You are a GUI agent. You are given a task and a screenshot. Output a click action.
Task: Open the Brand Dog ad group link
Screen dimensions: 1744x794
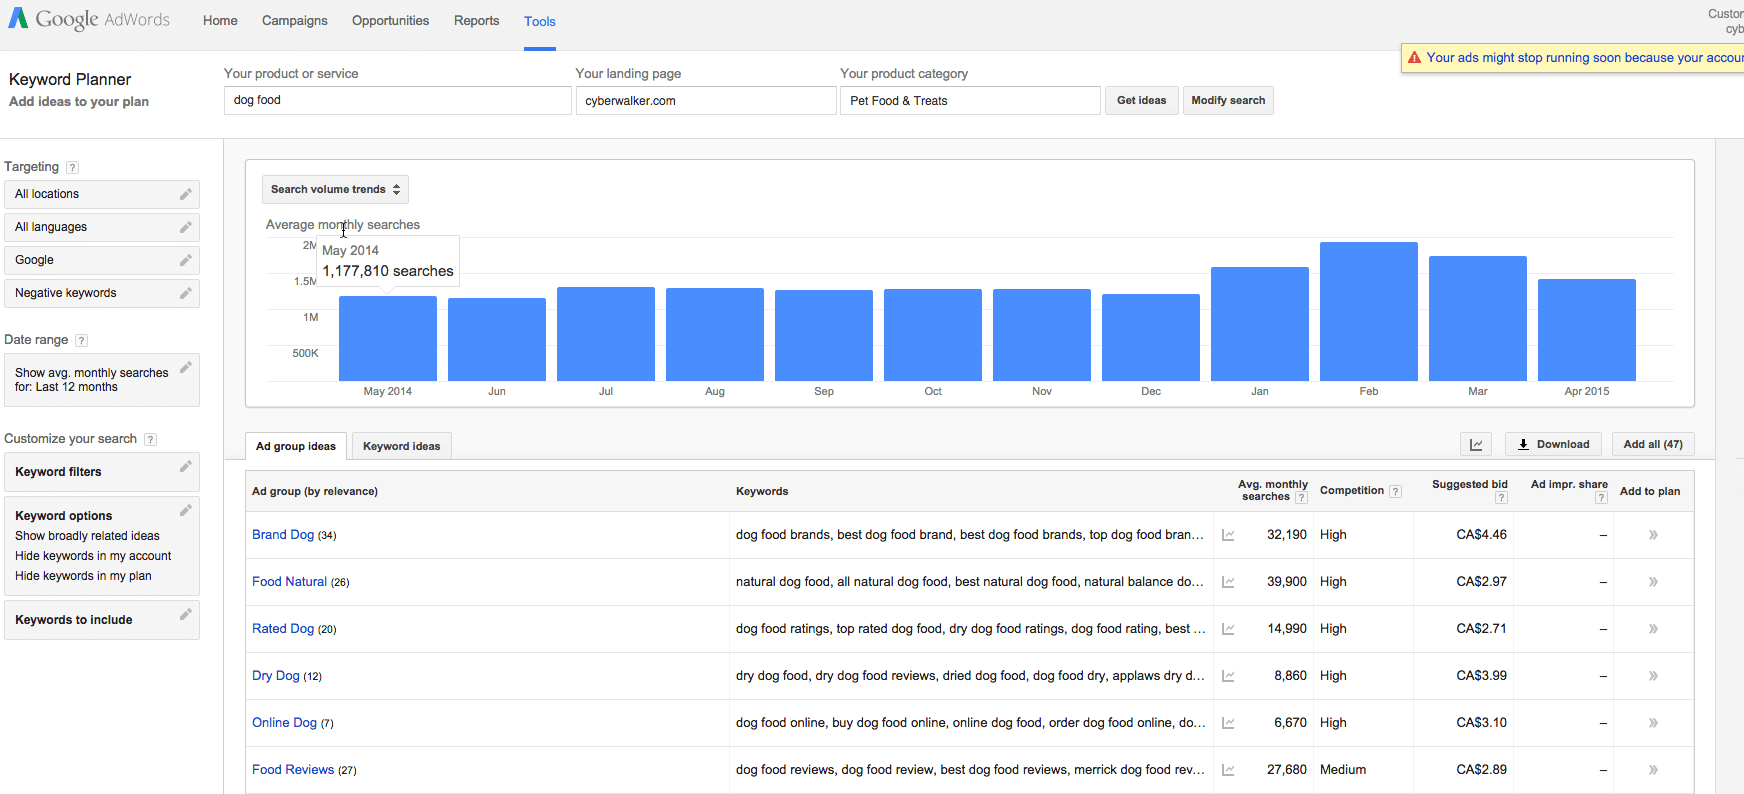point(283,535)
